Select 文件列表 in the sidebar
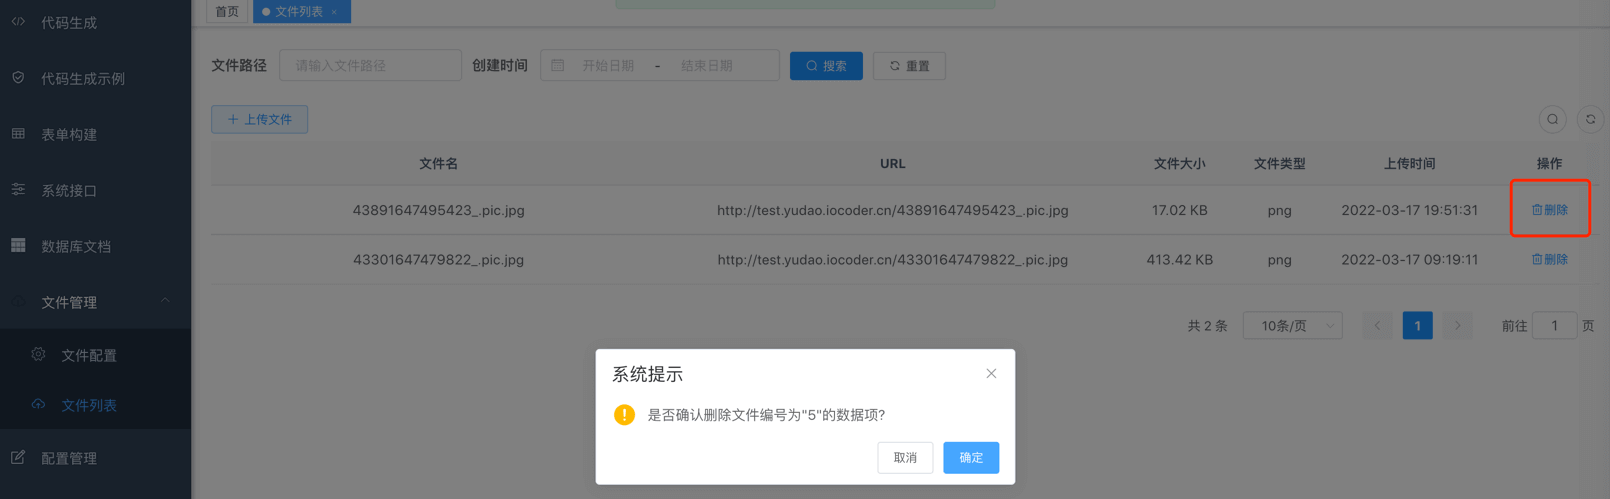 click(89, 405)
